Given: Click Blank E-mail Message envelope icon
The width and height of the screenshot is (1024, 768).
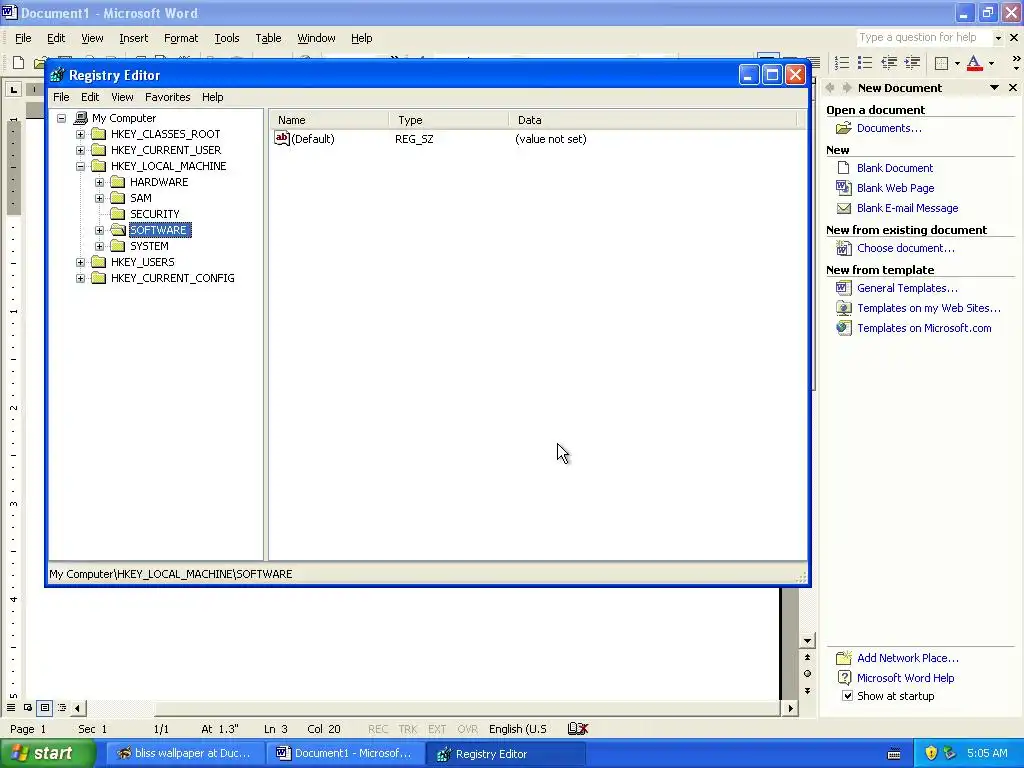Looking at the screenshot, I should [x=844, y=208].
